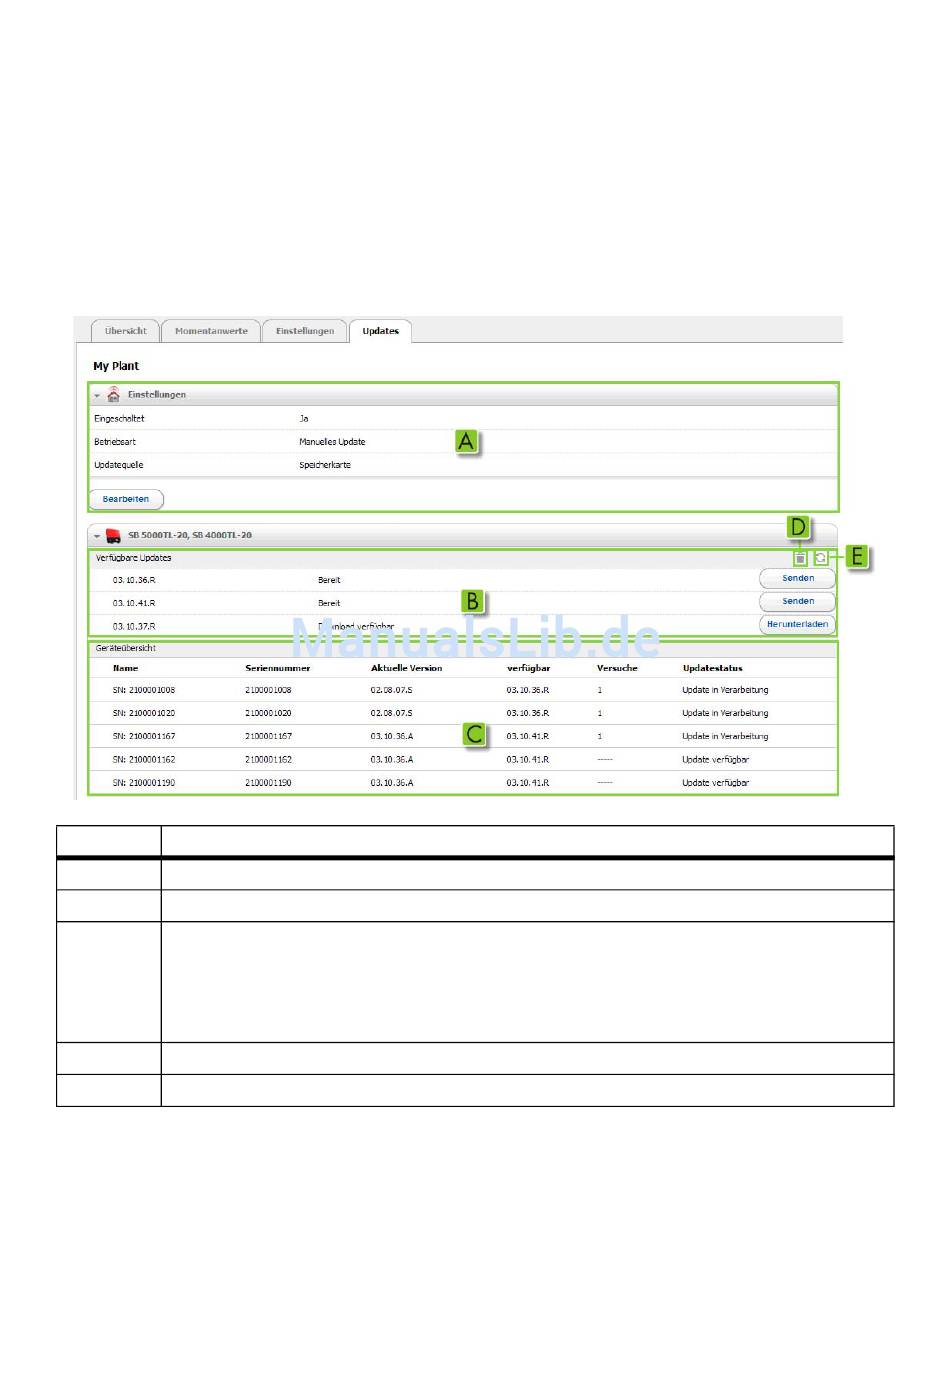The height and width of the screenshot is (1383, 950).
Task: Click the Versuche column header
Action: pyautogui.click(x=617, y=668)
